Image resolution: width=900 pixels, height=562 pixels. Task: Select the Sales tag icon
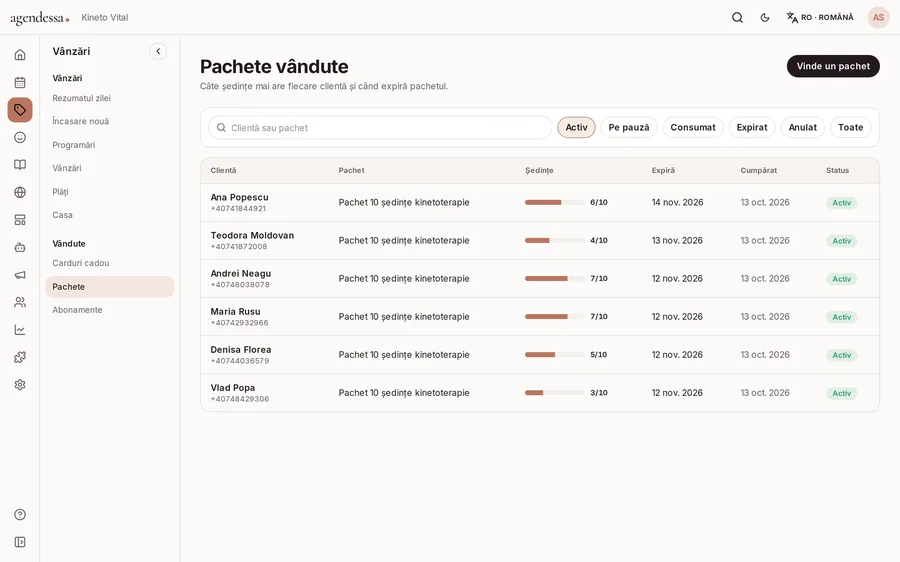20,110
